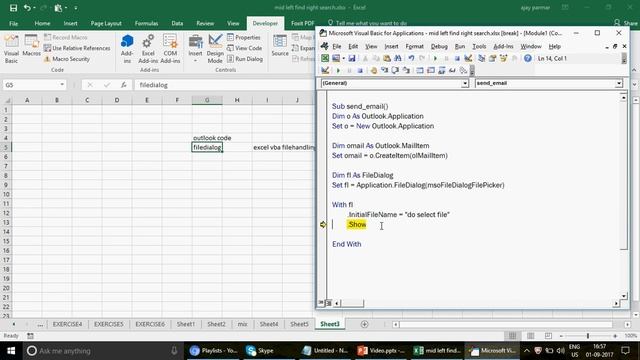
Task: Open the send_email procedure dropdown
Action: [619, 83]
